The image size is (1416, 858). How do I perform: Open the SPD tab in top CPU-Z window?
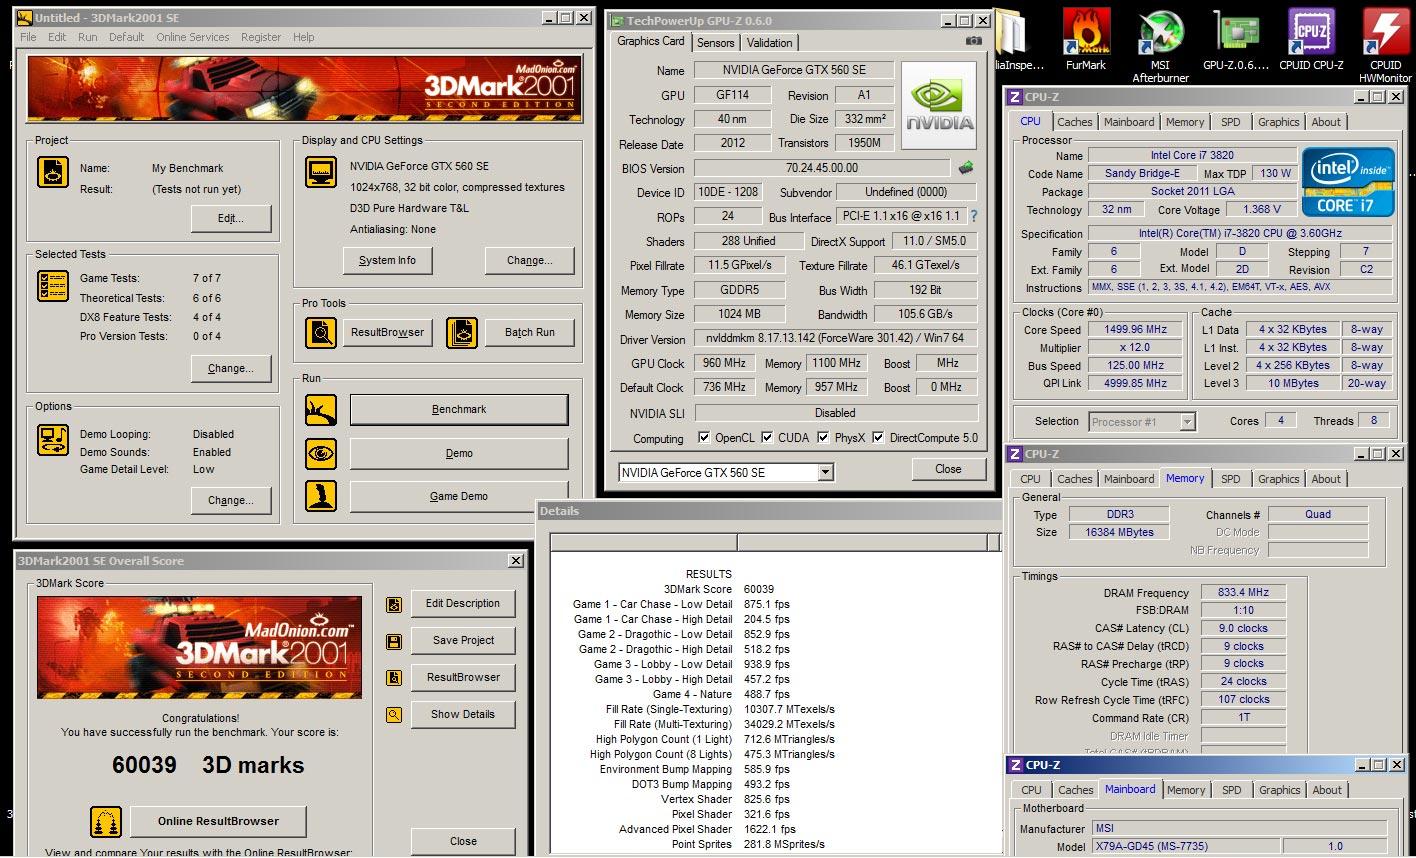1231,122
